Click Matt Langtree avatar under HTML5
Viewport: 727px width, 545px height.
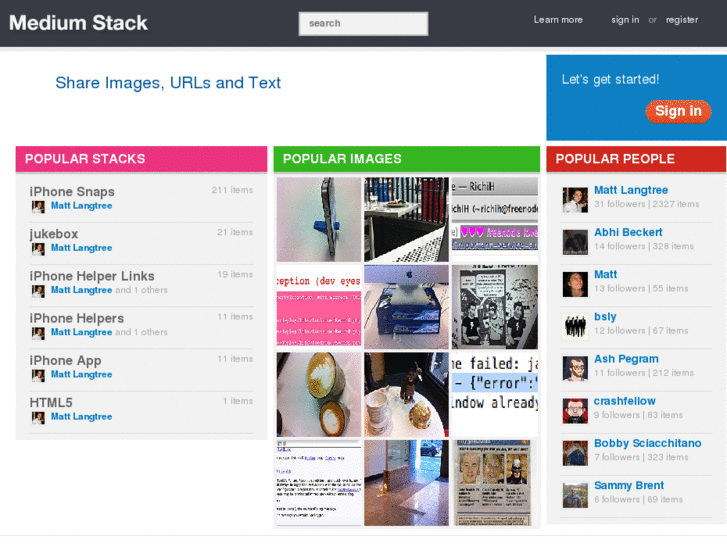[x=38, y=418]
